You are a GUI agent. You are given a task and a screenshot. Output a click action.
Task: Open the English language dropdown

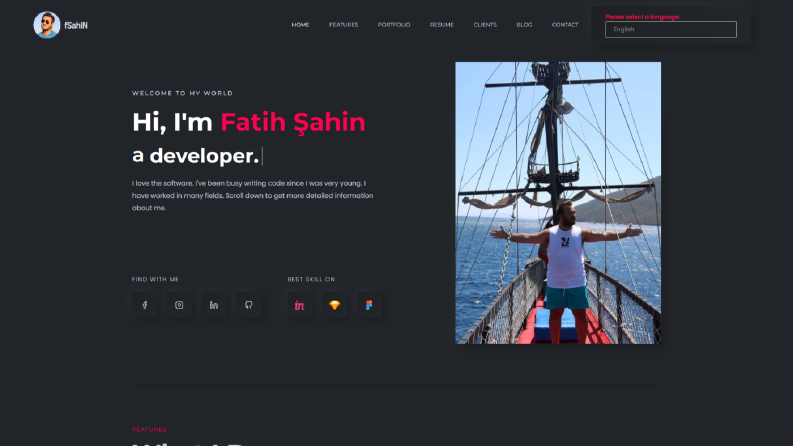coord(671,29)
